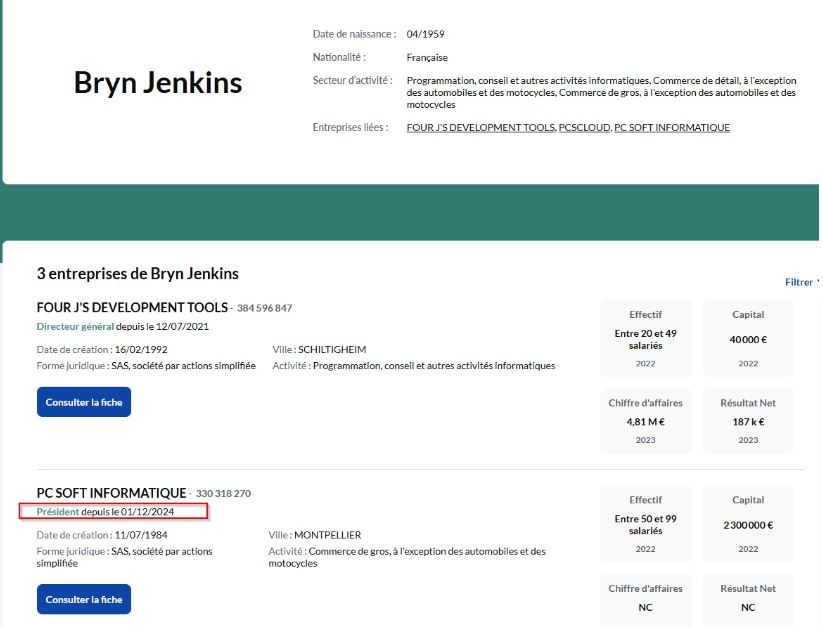Follow PC SOFT INFORMATIQUE link in Entreprises liées
823x630 pixels.
(671, 128)
